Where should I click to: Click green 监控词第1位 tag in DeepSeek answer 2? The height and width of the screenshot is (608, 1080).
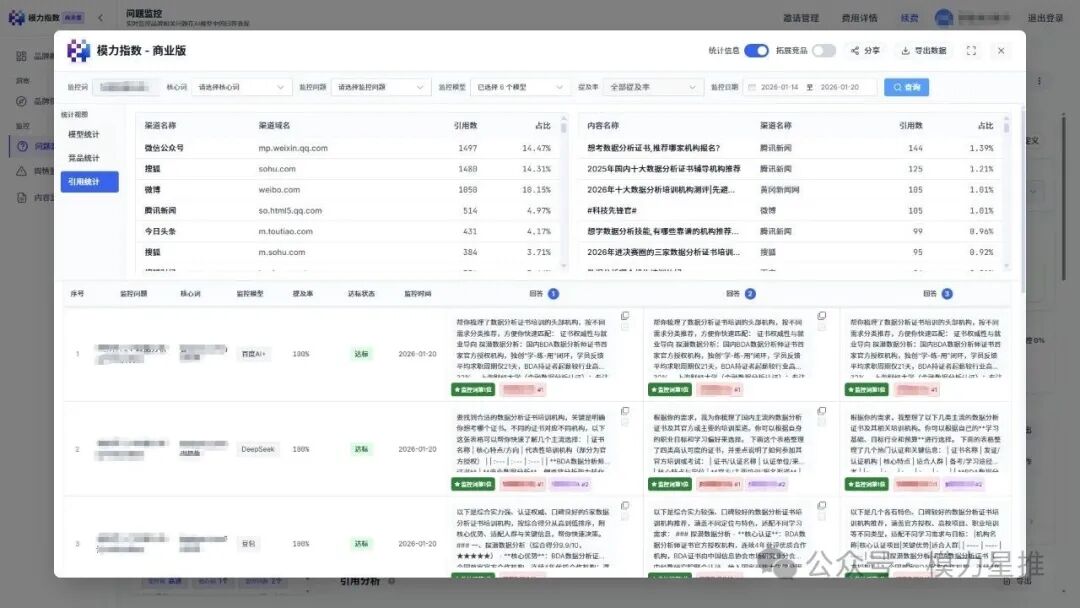pos(669,485)
